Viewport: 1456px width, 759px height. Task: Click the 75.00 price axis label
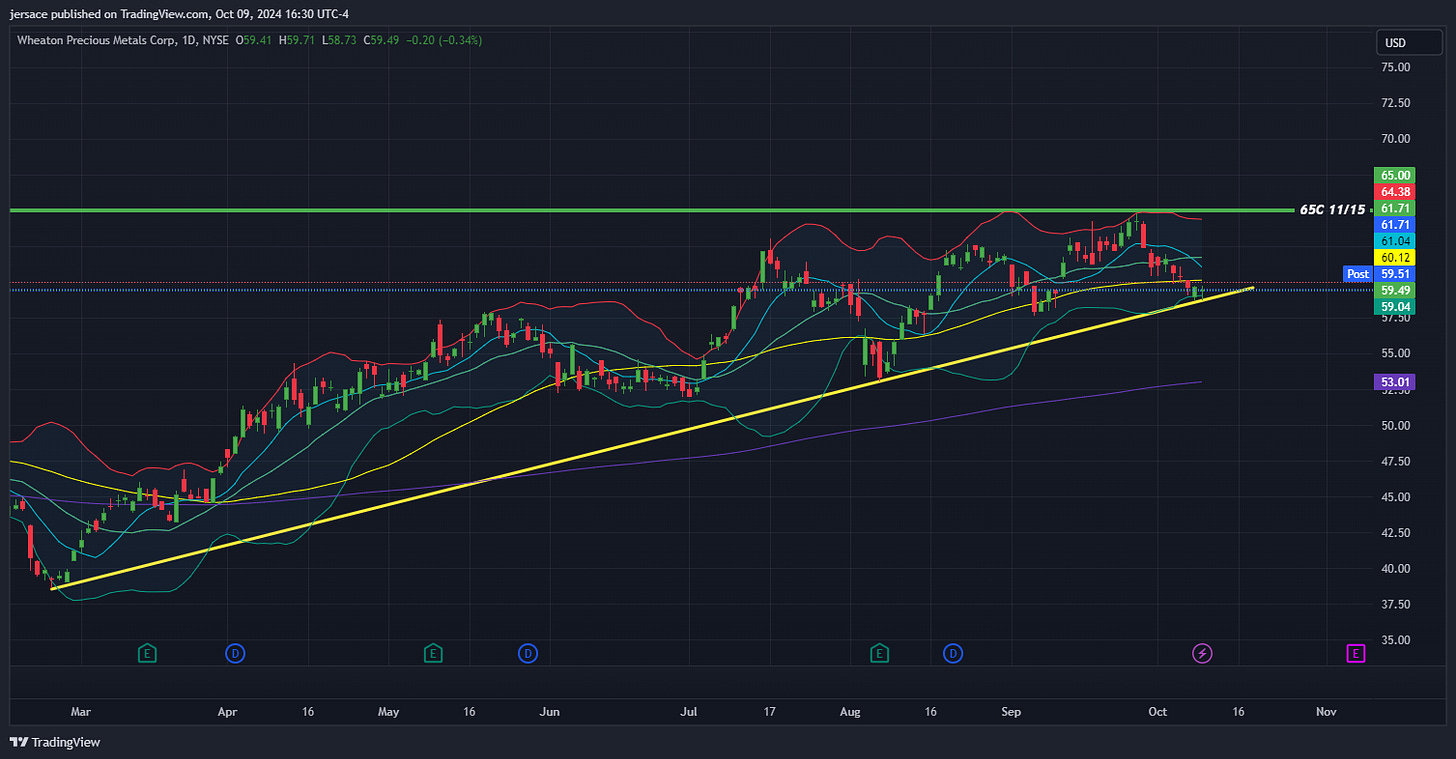pos(1395,67)
